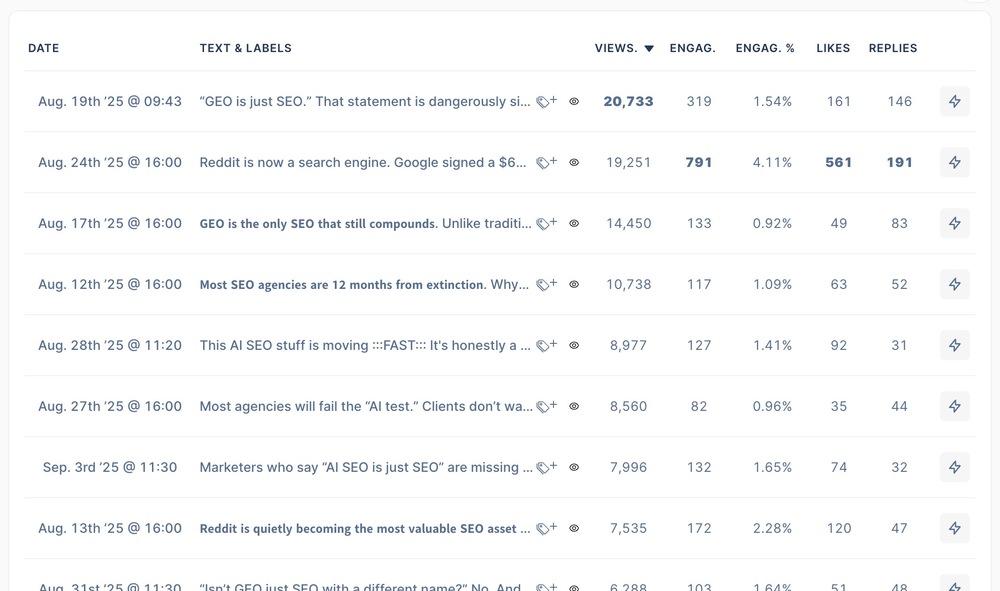The height and width of the screenshot is (591, 1000).
Task: Toggle the eye icon on the Aug. 27th post
Action: click(574, 407)
